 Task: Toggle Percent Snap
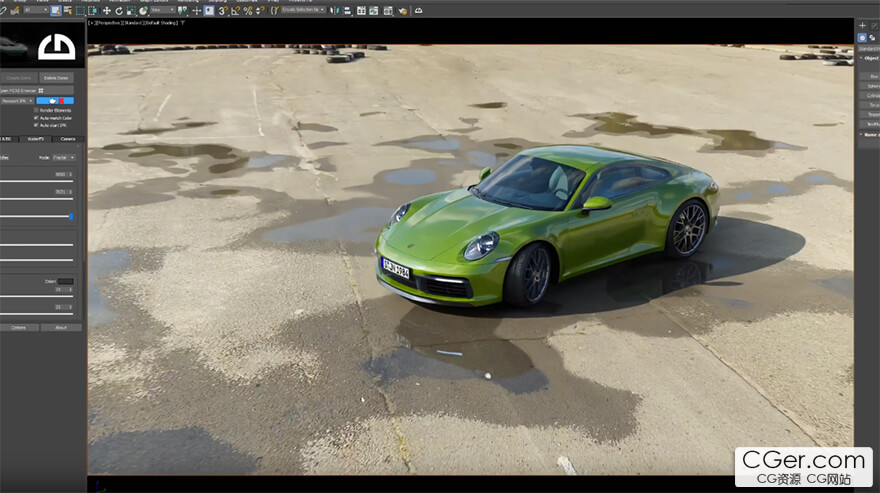248,11
